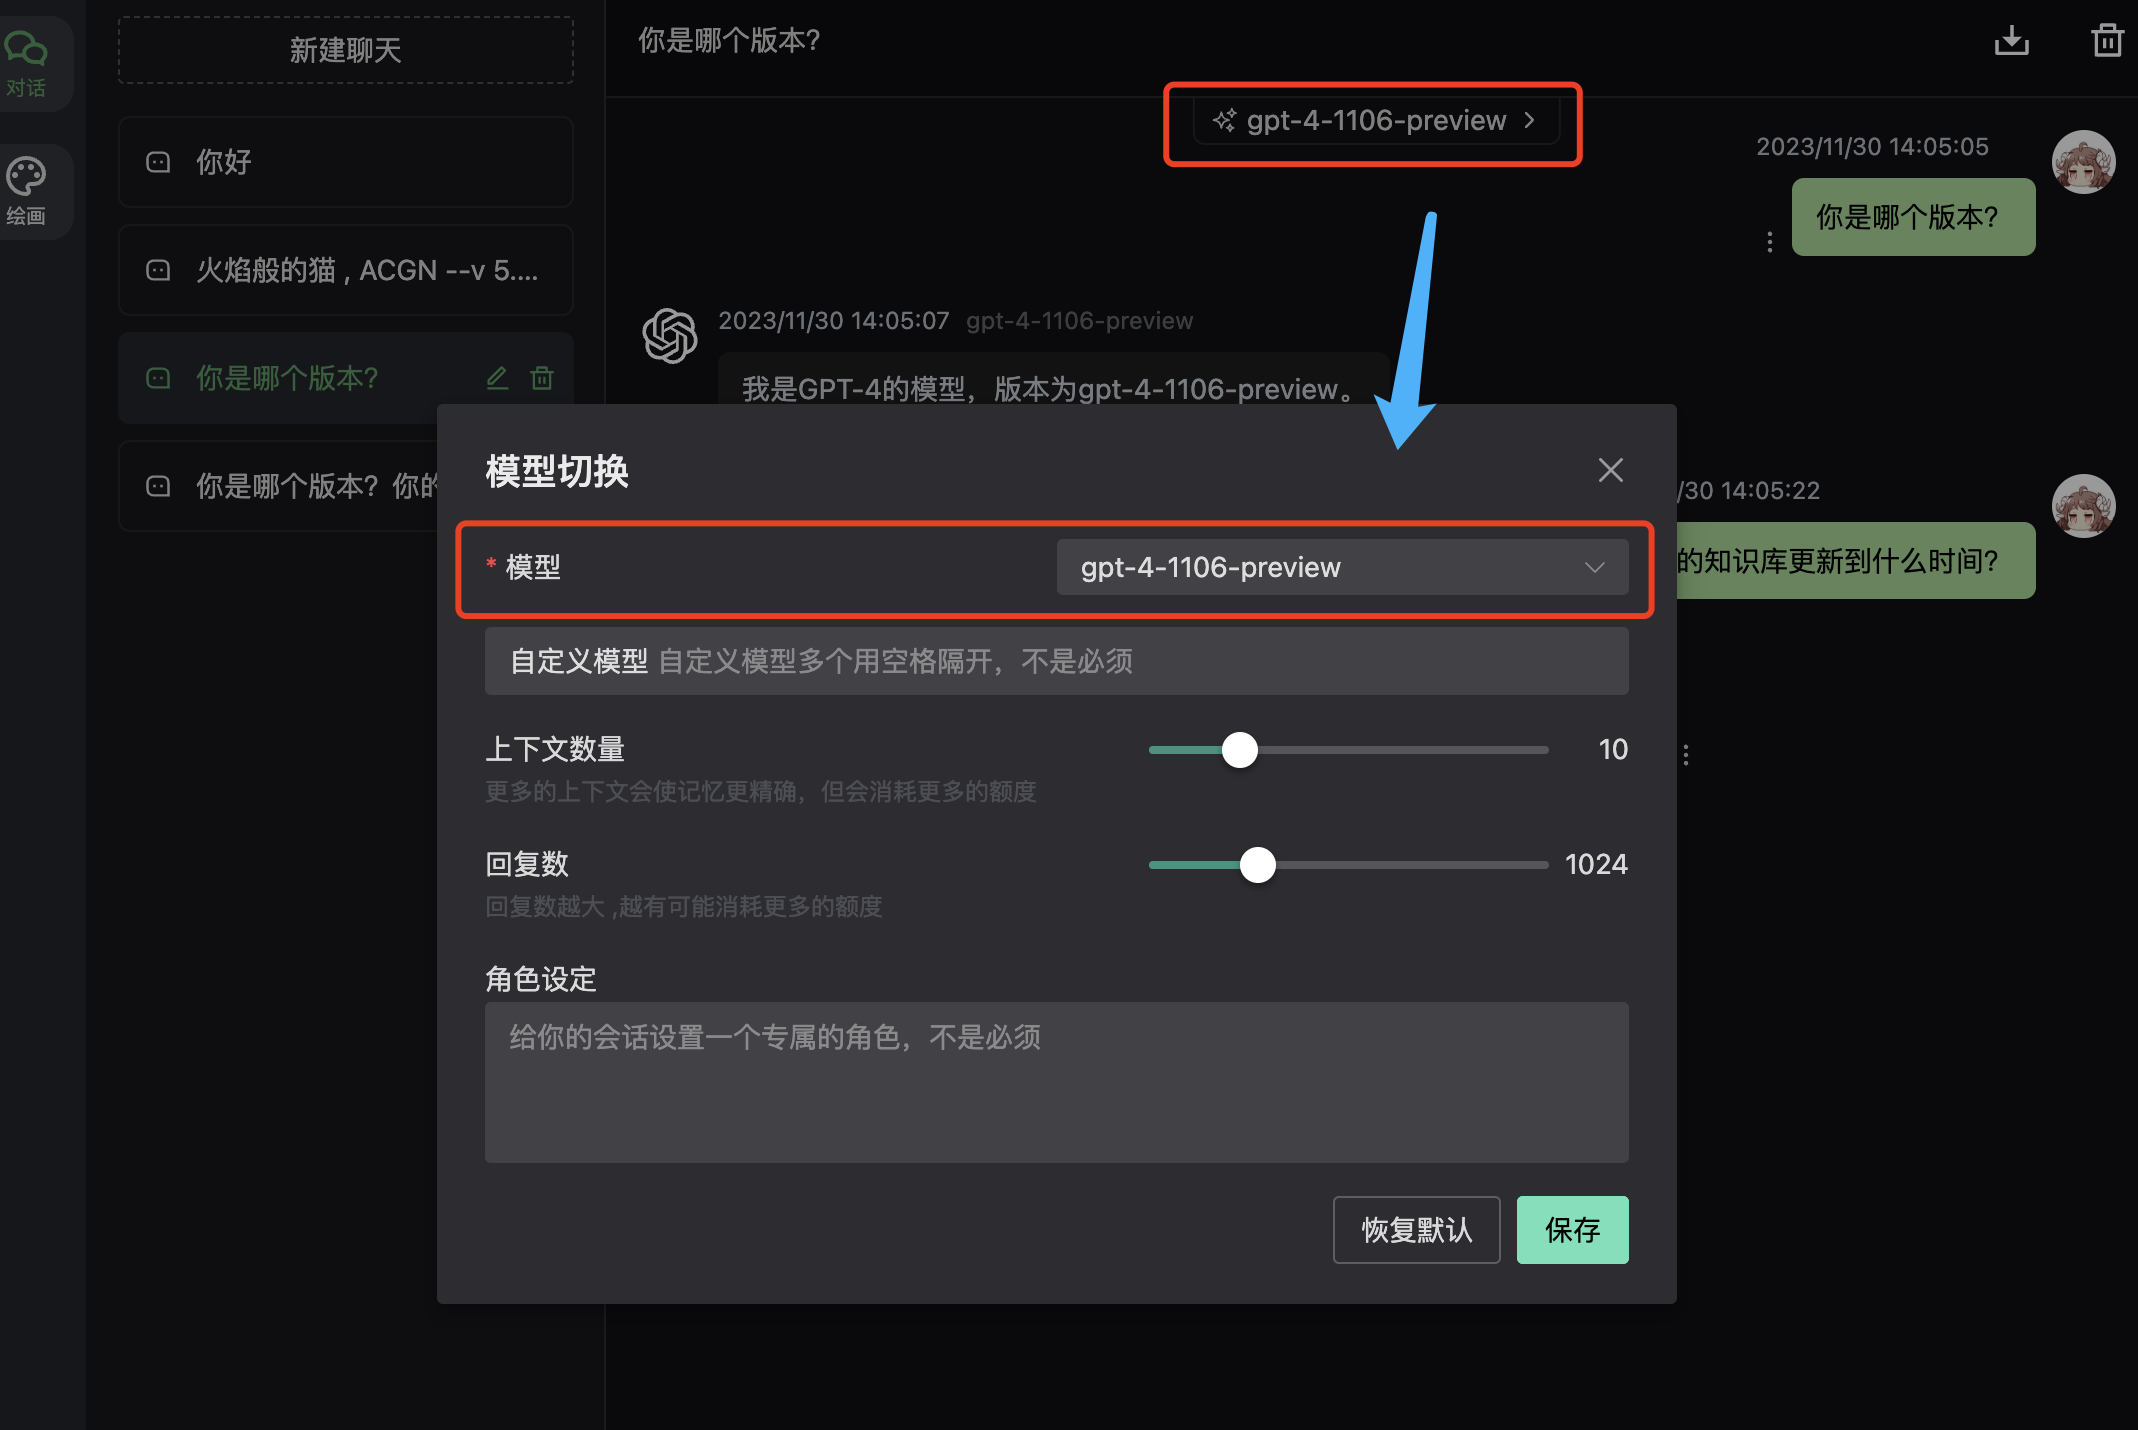This screenshot has height=1430, width=2138.
Task: Click edit pencil on selected chat
Action: [x=497, y=378]
